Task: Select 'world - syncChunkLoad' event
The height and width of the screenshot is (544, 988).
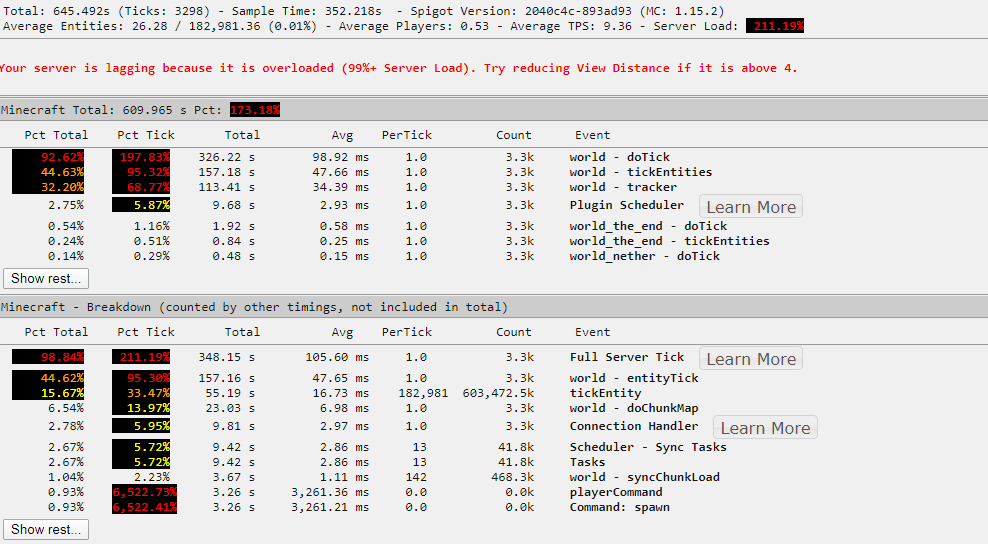Action: point(645,477)
